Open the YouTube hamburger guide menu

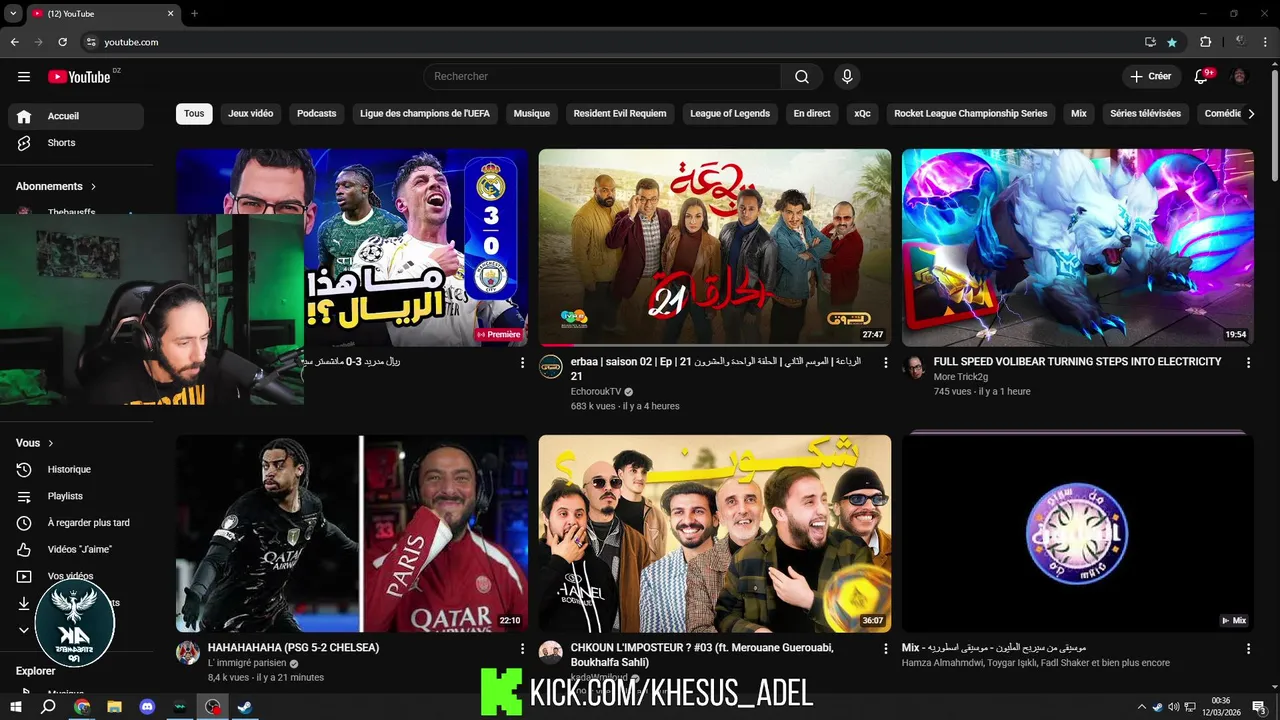[24, 77]
